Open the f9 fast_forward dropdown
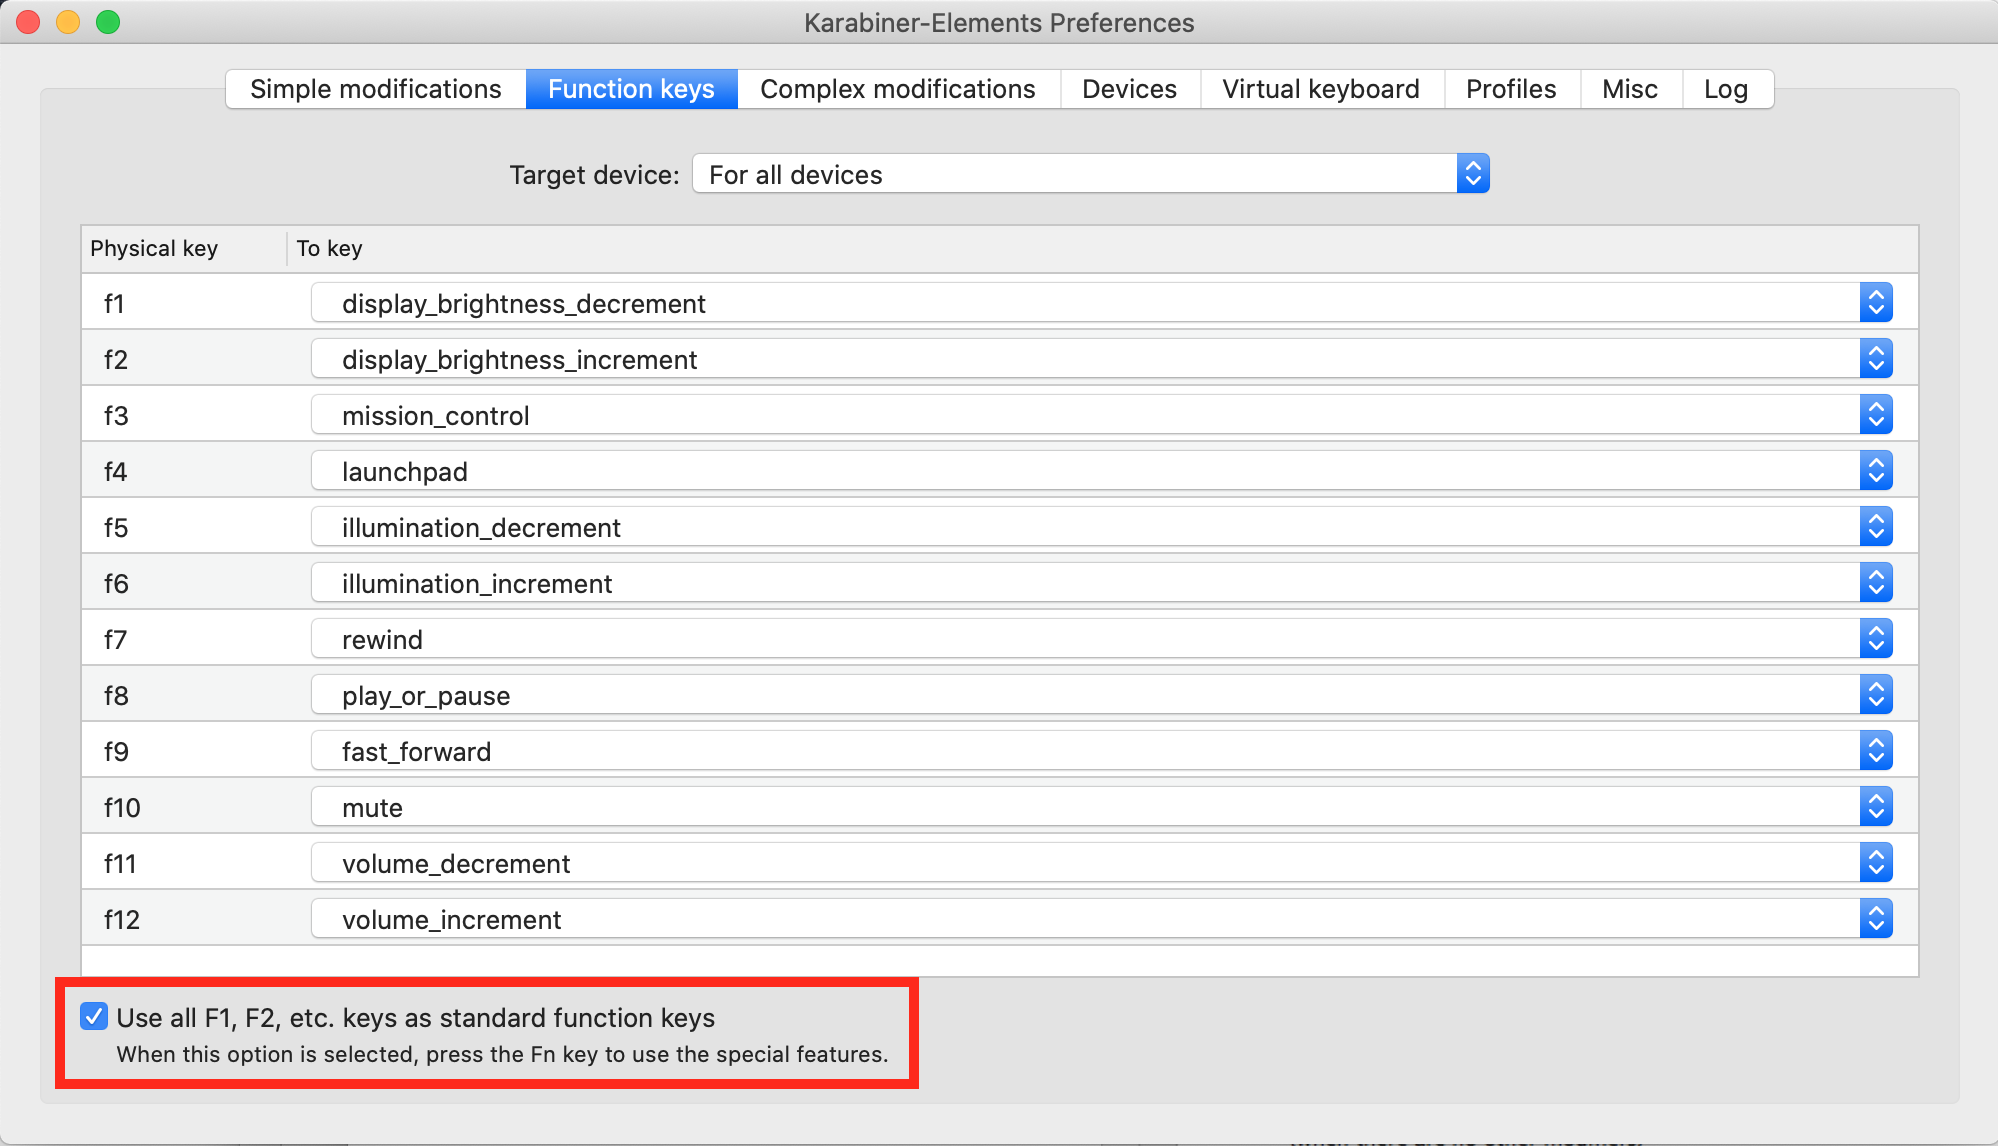This screenshot has width=1998, height=1146. (1102, 751)
